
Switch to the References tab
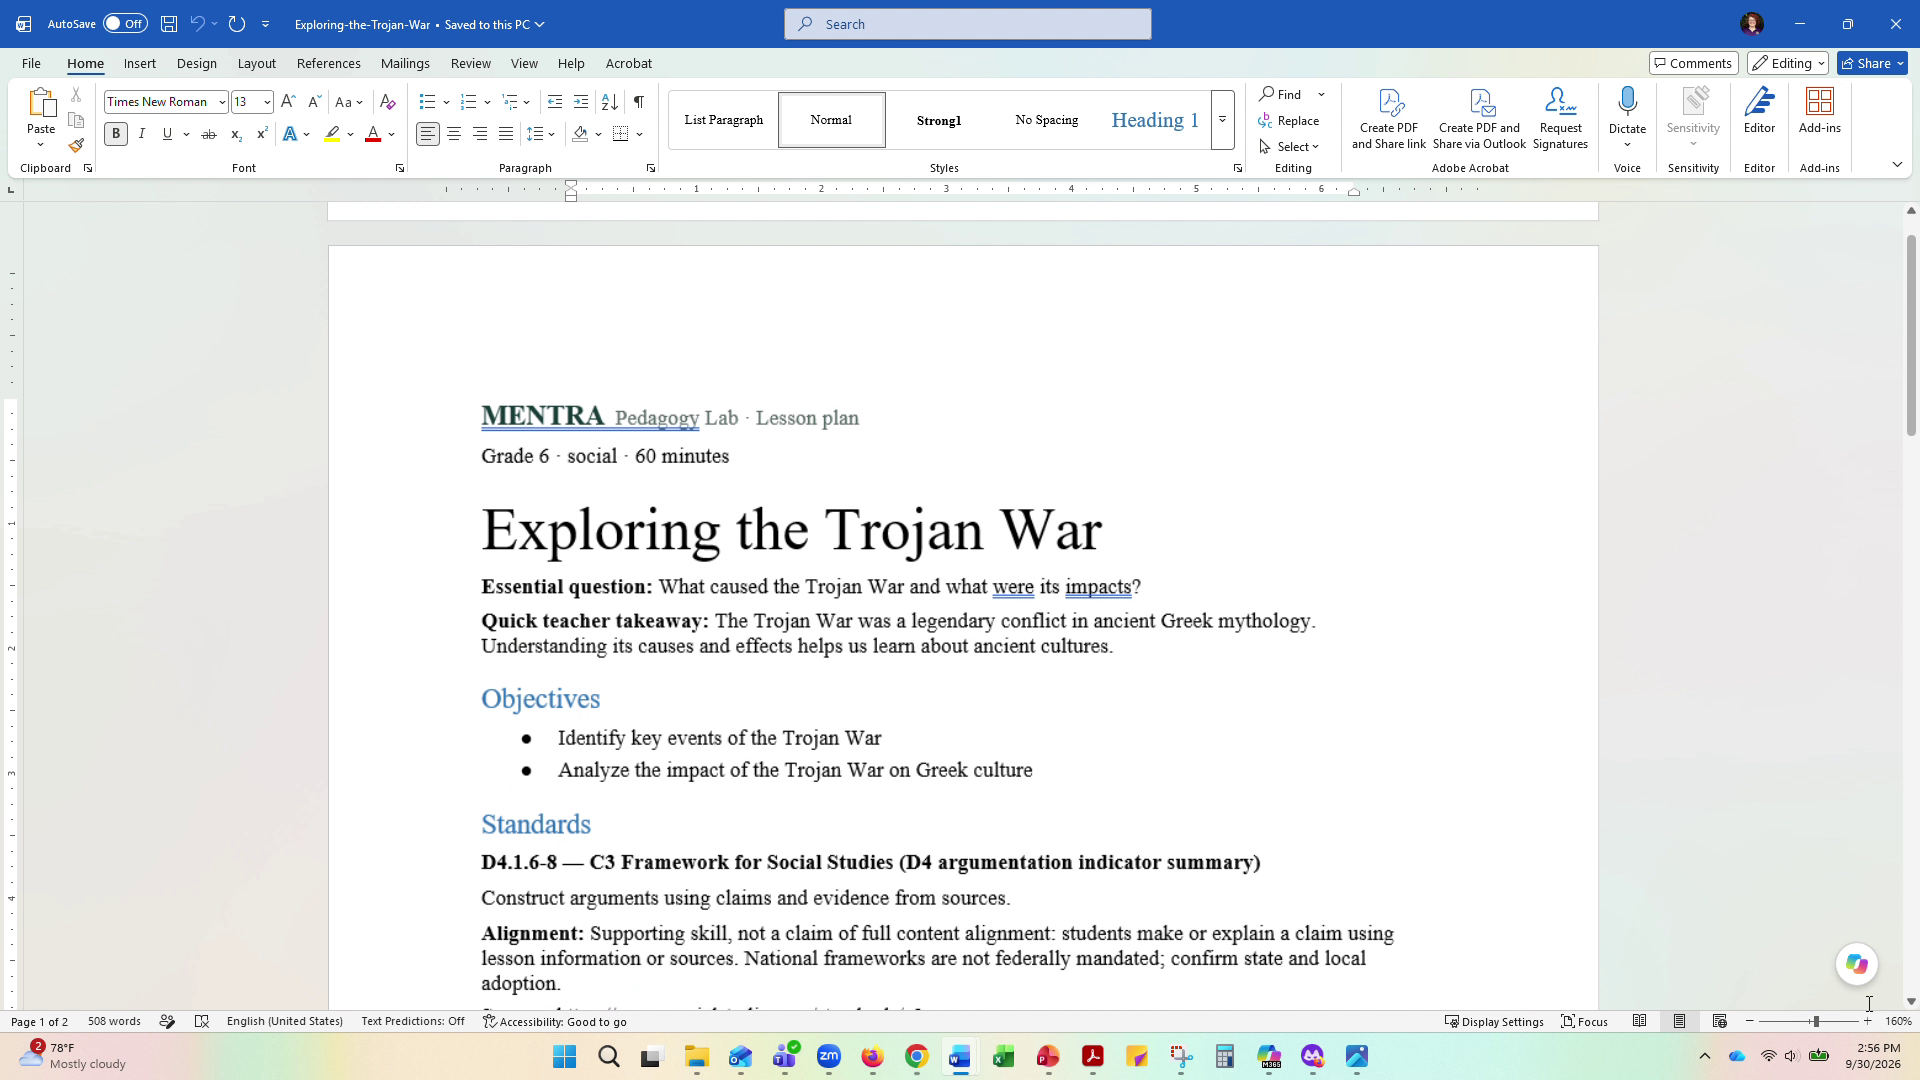[x=328, y=63]
